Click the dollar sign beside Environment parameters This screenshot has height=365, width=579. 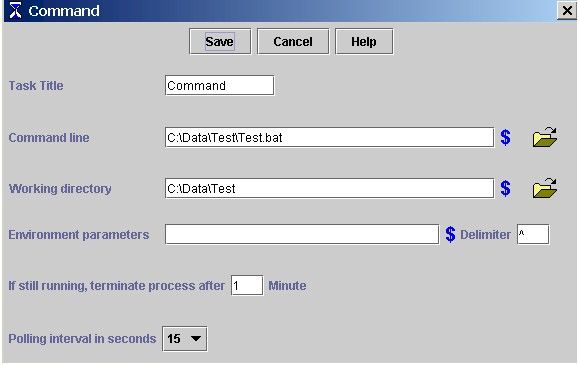pos(450,234)
